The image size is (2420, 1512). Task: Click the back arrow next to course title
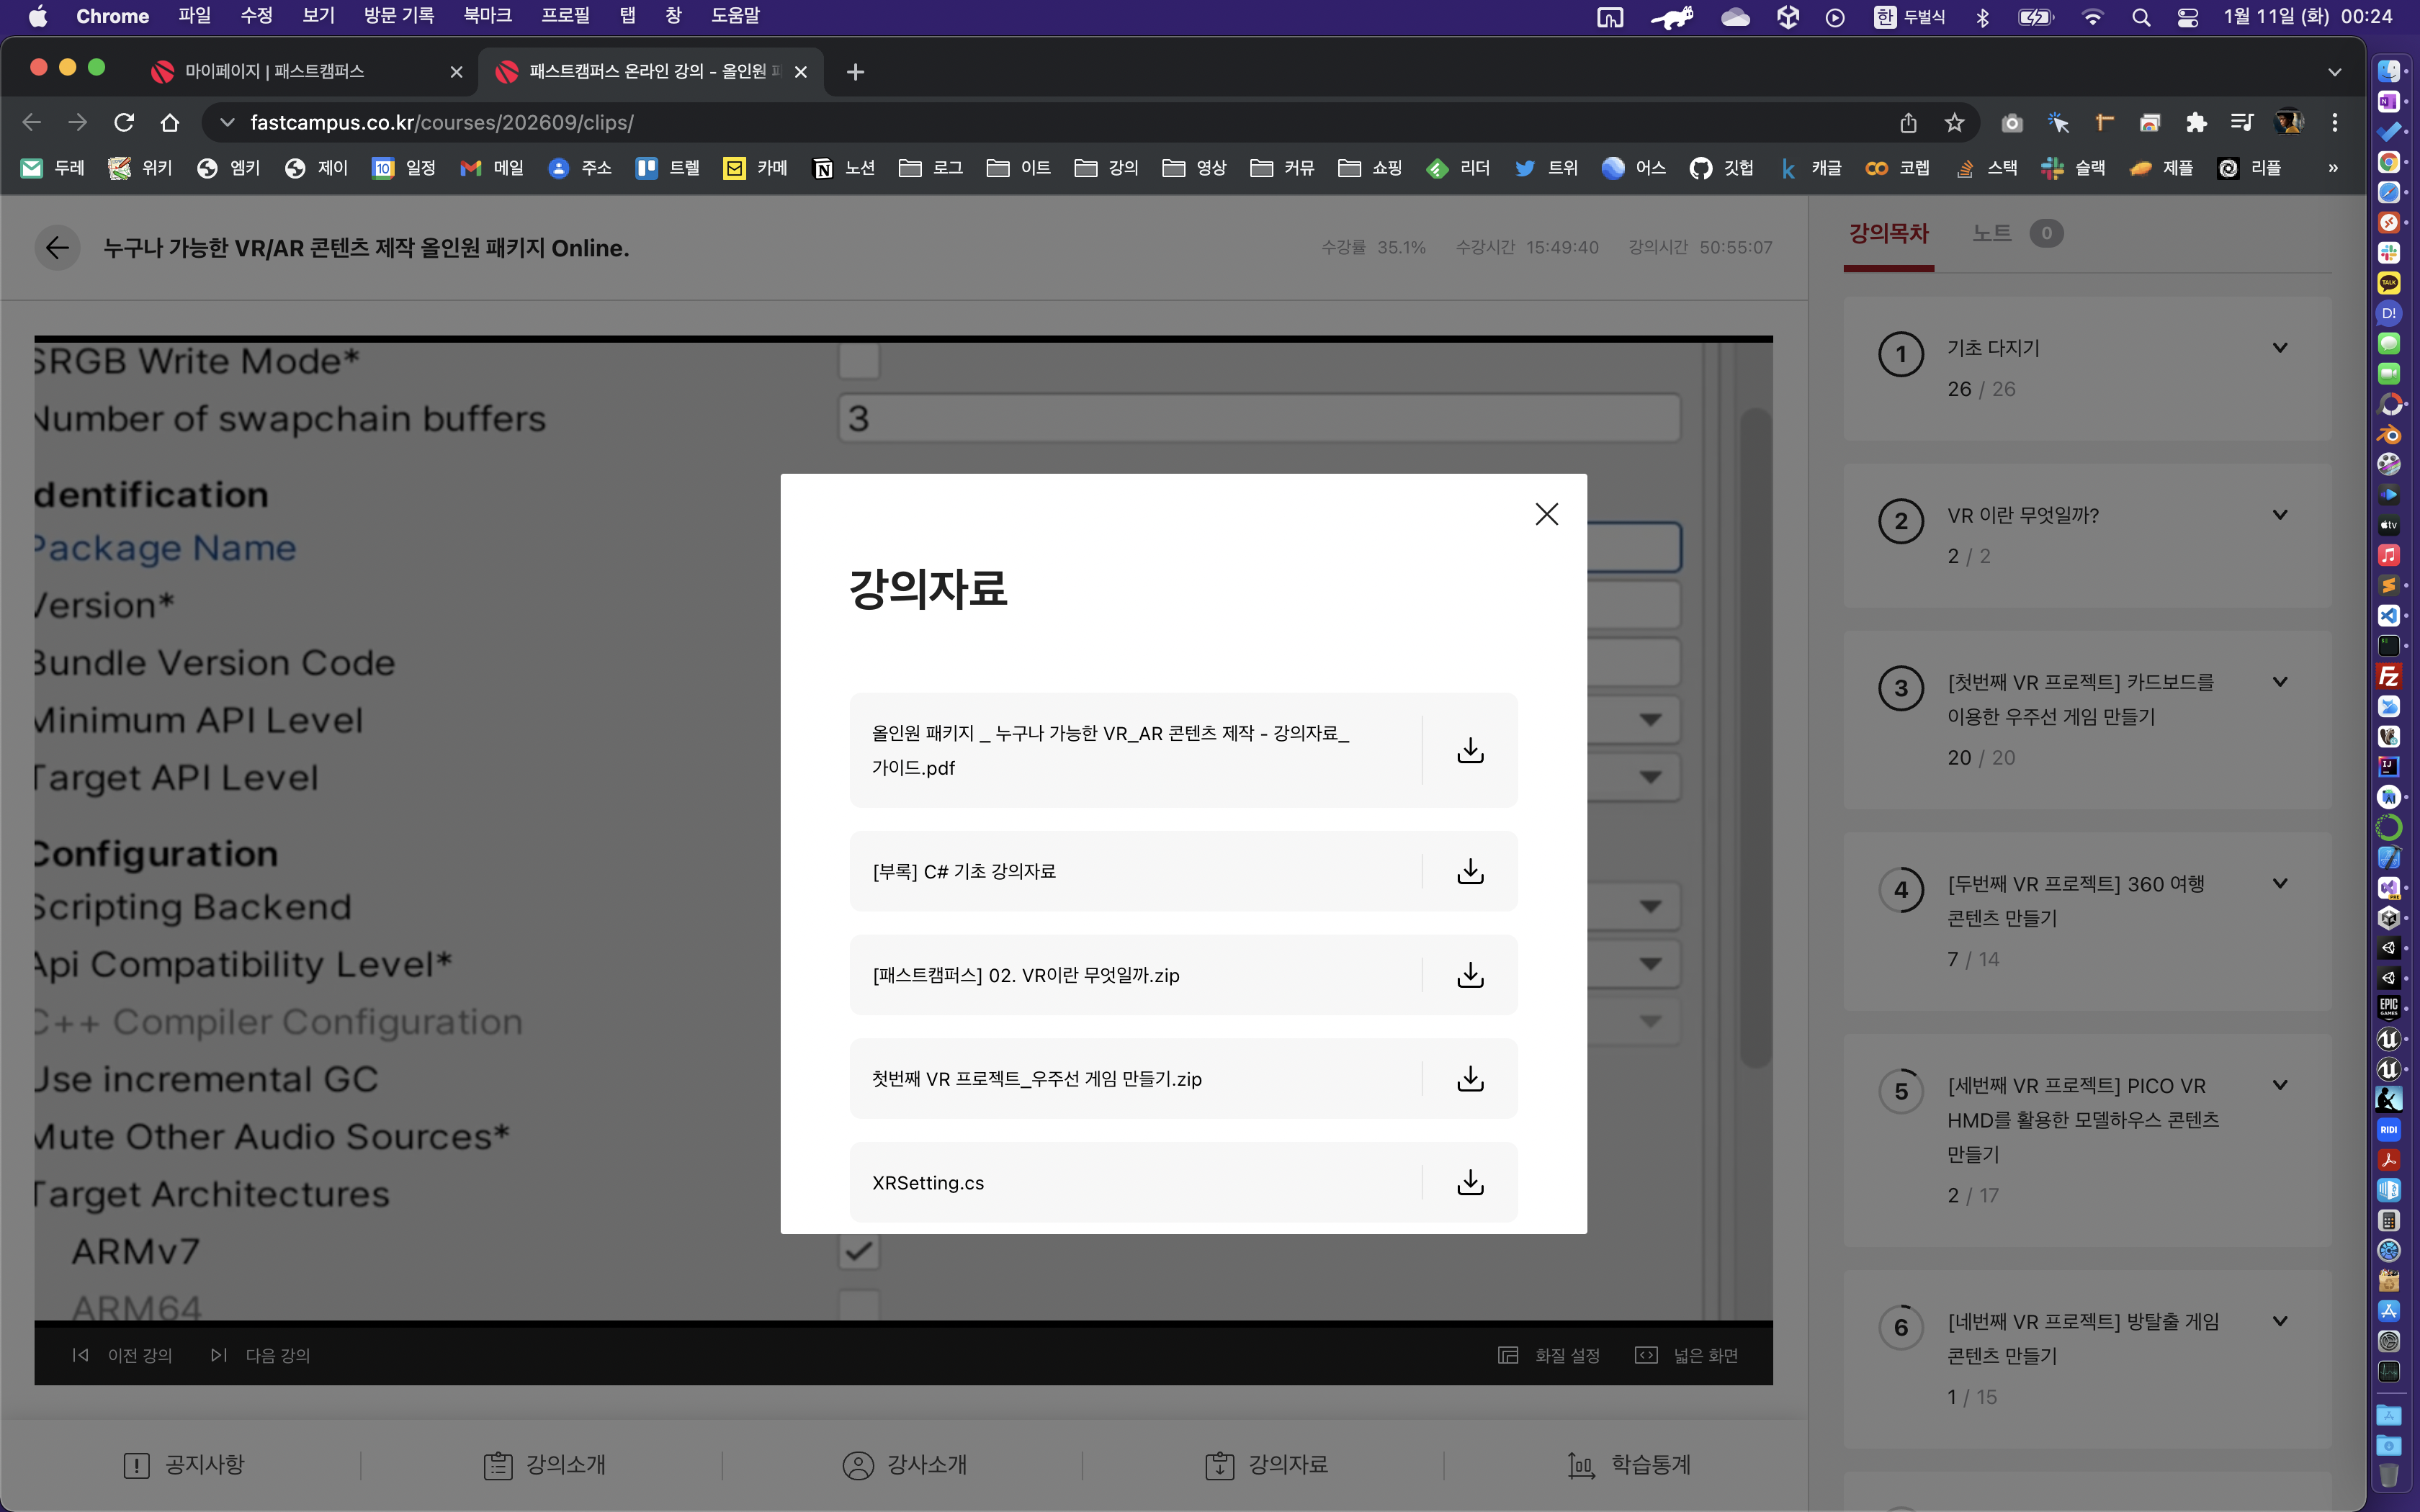tap(57, 248)
